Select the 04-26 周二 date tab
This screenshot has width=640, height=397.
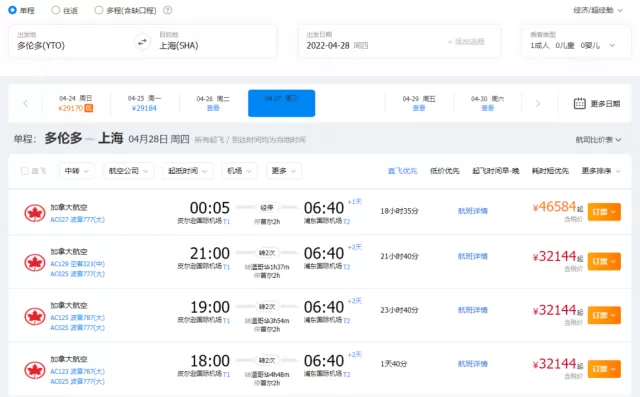pos(213,103)
